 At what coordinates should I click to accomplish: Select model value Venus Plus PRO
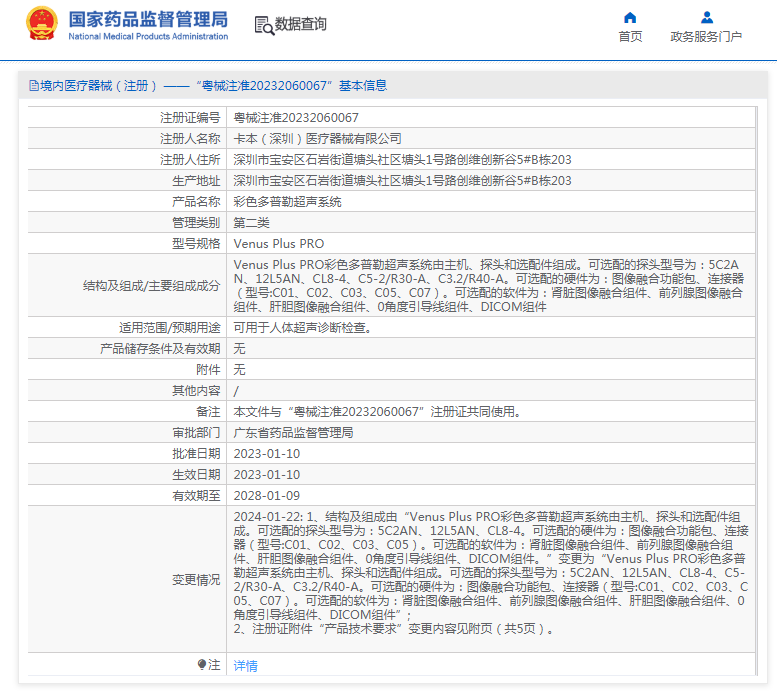(x=278, y=244)
